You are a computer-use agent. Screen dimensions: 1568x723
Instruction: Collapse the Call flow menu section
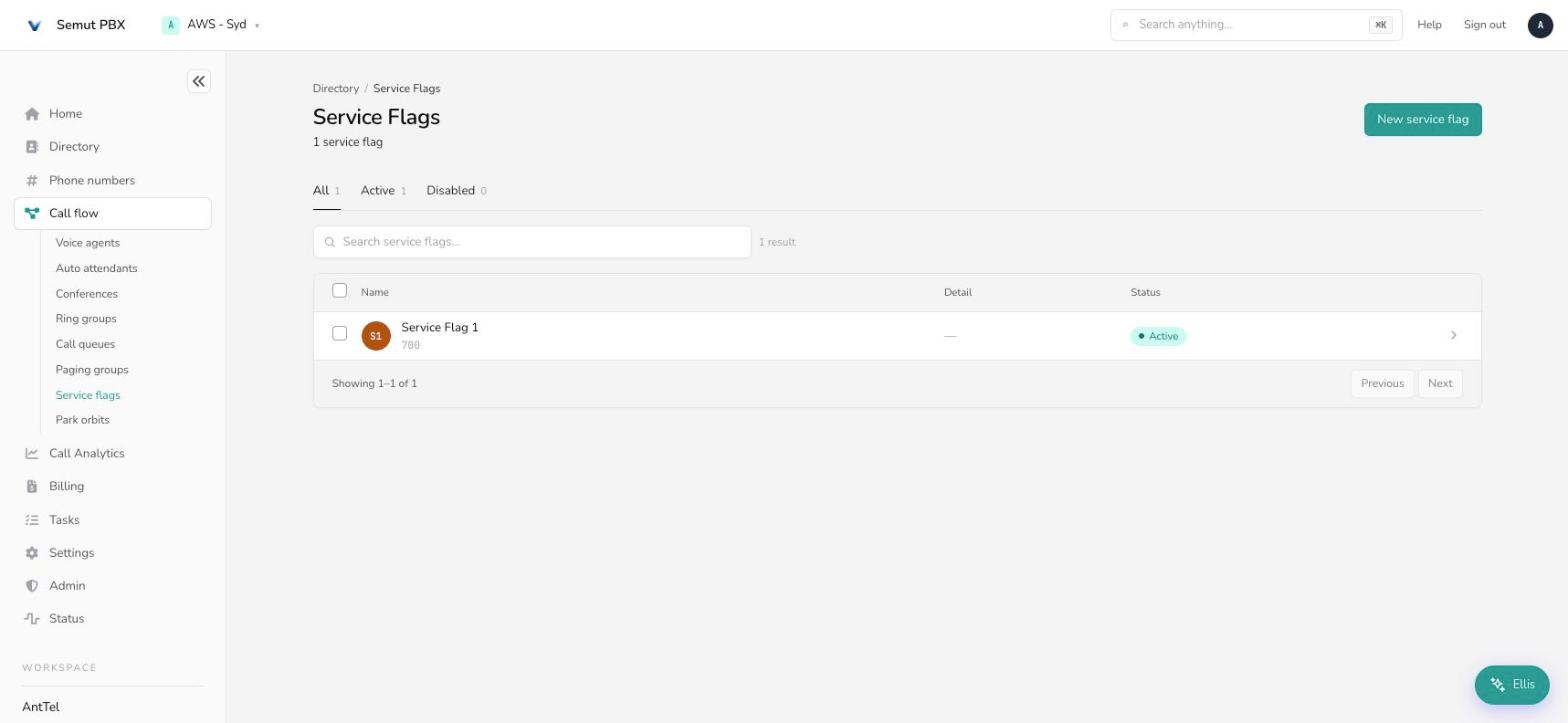pos(113,213)
